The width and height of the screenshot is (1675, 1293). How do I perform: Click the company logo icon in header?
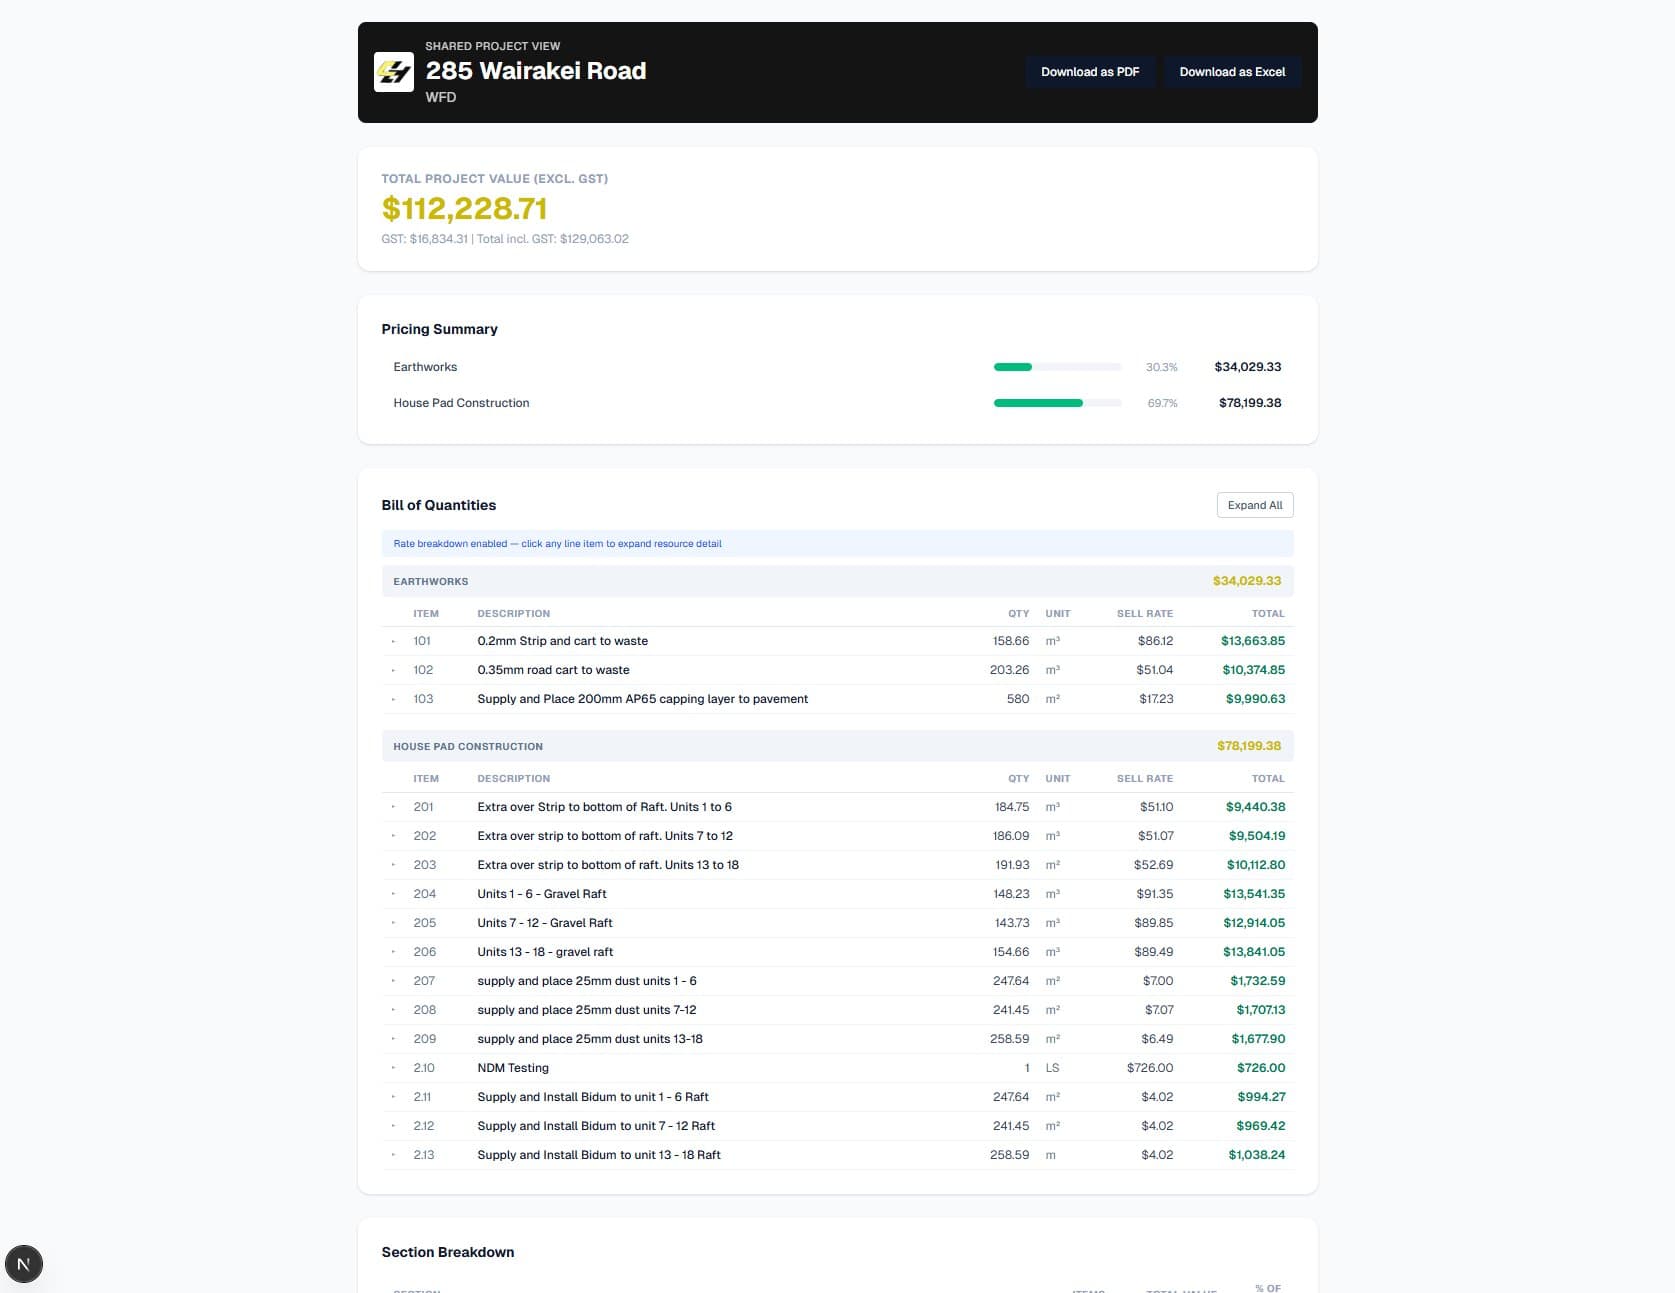pyautogui.click(x=393, y=72)
